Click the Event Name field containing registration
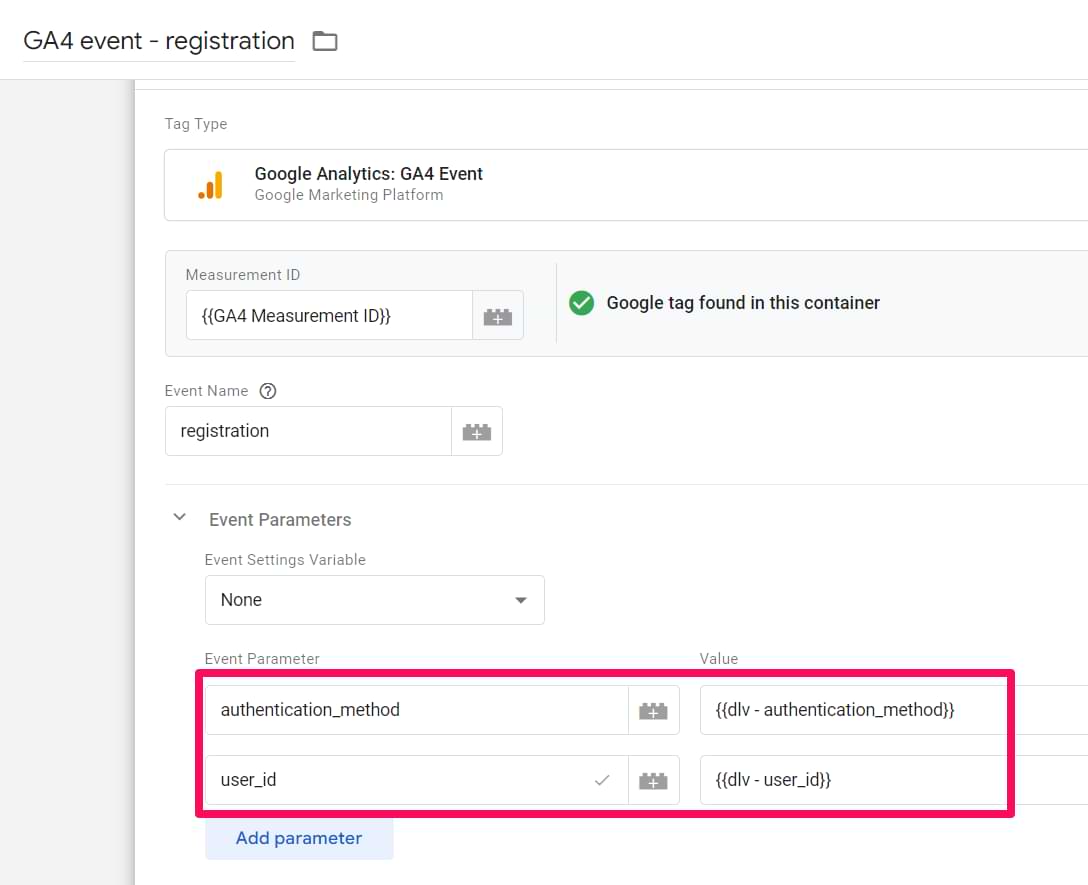 point(308,432)
